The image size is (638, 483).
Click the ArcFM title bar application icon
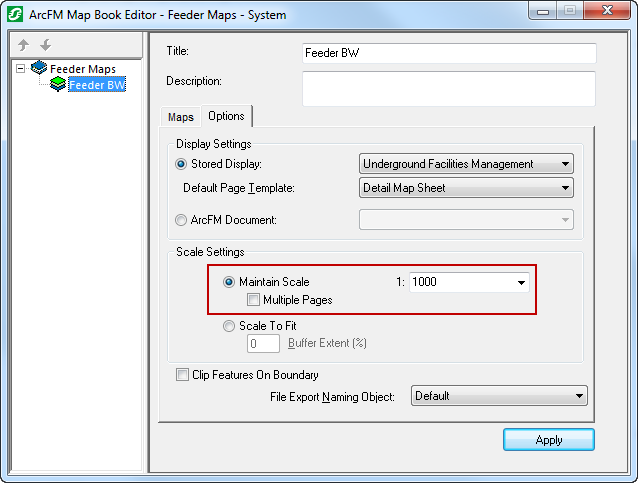click(x=15, y=15)
